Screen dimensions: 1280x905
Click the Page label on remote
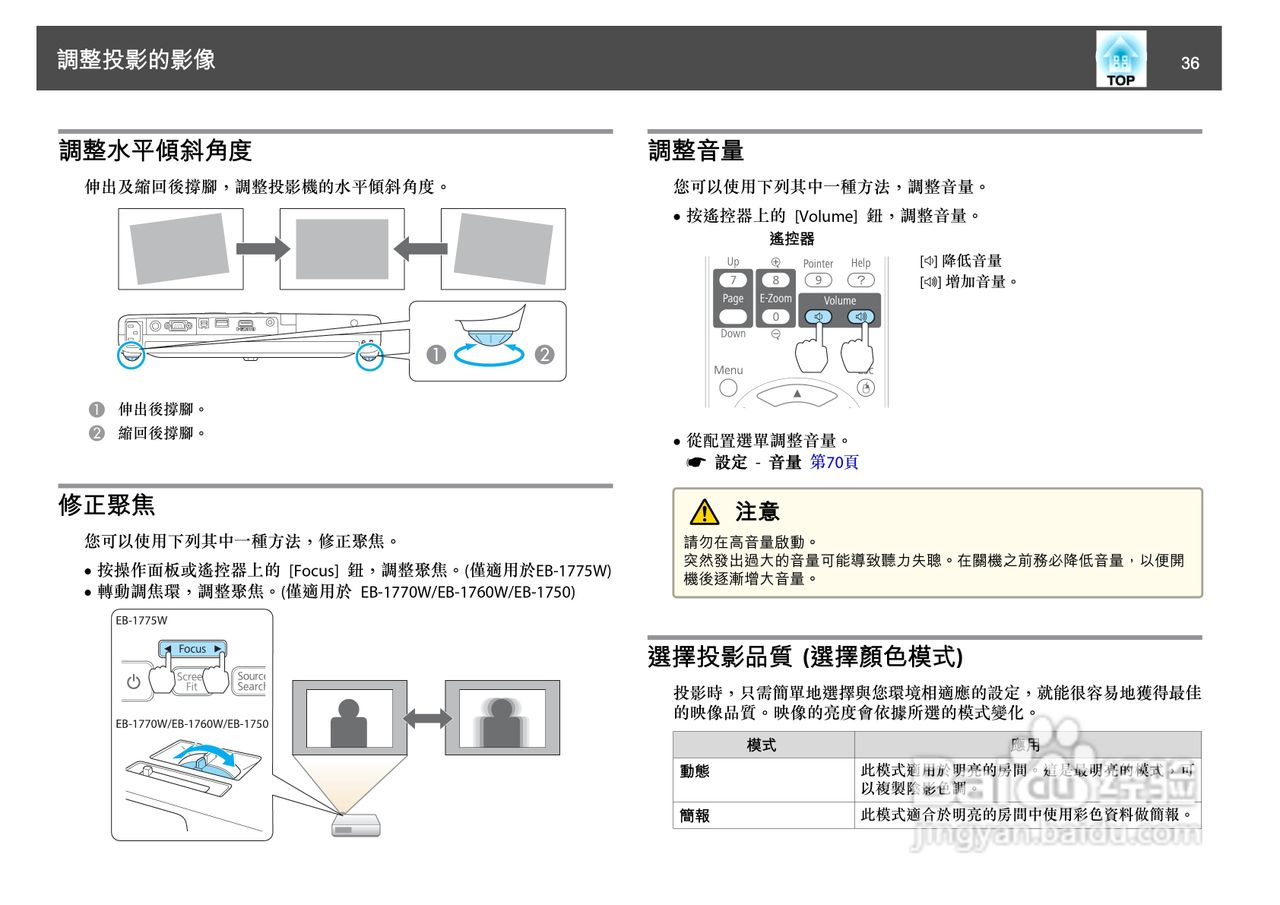(x=733, y=299)
